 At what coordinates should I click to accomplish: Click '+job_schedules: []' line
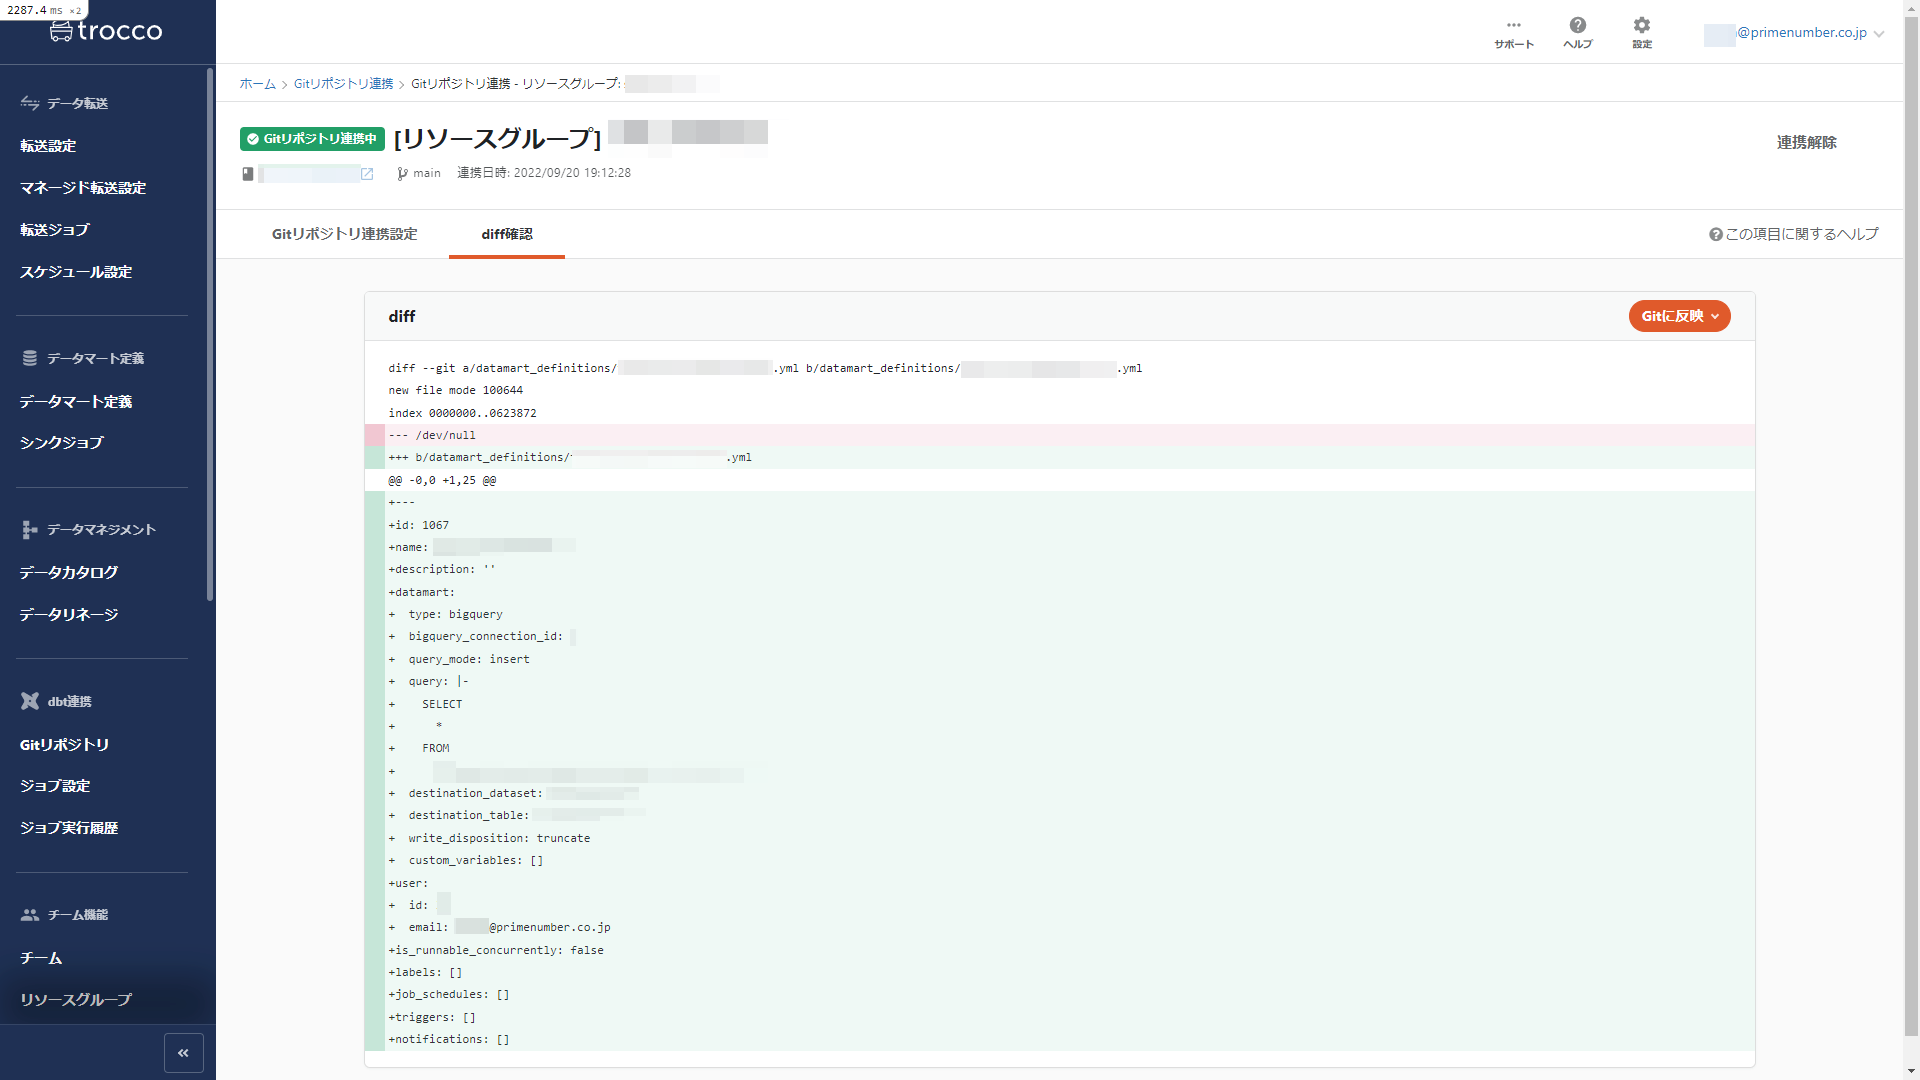coord(1059,994)
